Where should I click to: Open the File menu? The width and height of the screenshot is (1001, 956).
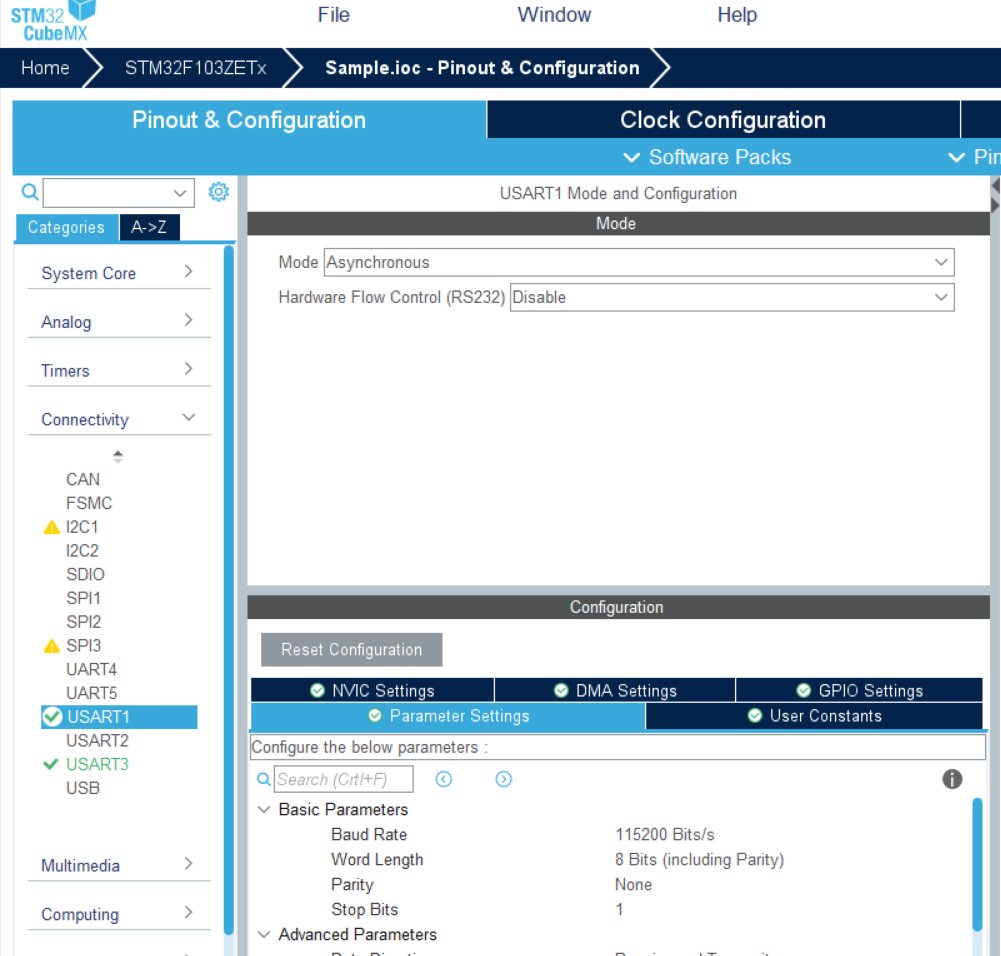(x=334, y=15)
